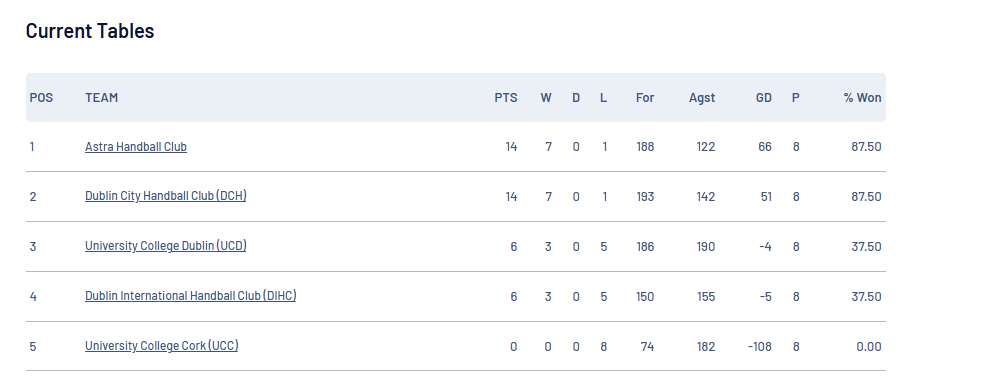Open Dublin International Handball Club (DIHC) link
Viewport: 984px width, 385px height.
(191, 296)
